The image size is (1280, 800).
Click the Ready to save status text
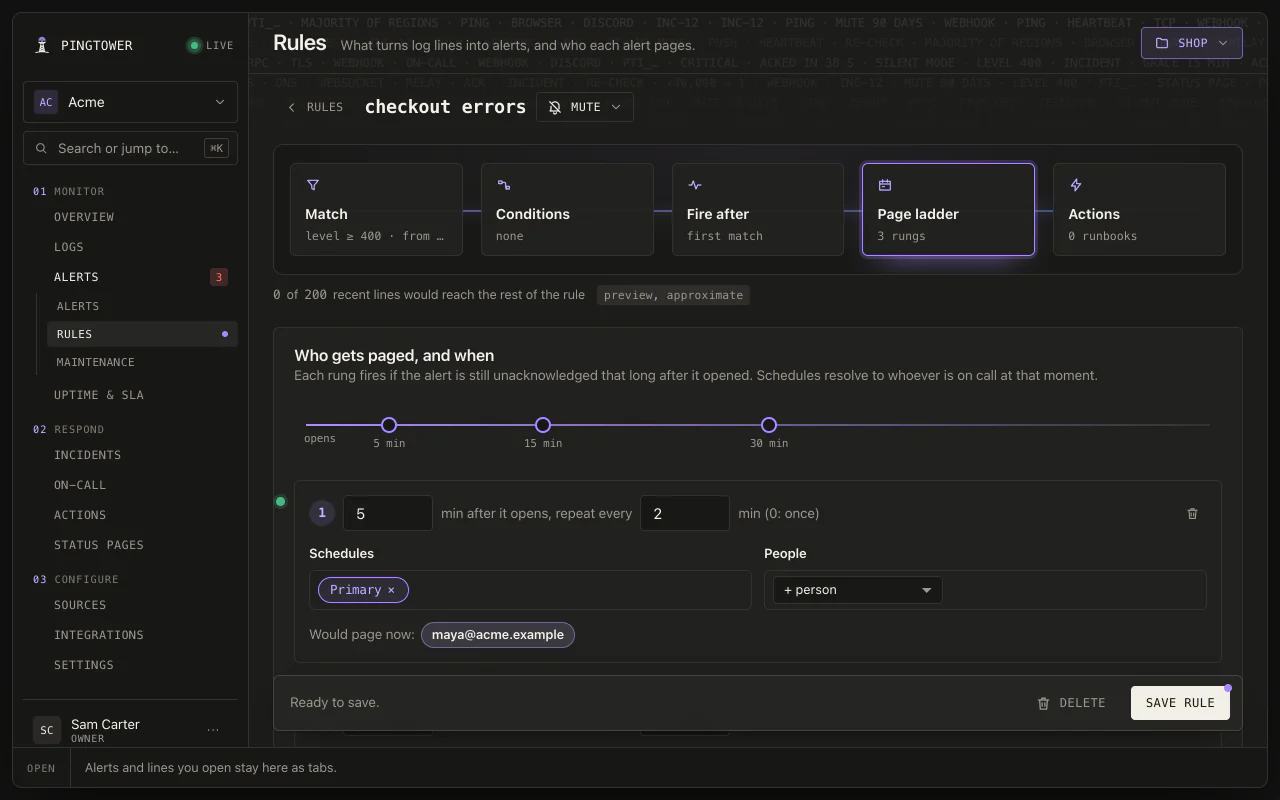(335, 703)
